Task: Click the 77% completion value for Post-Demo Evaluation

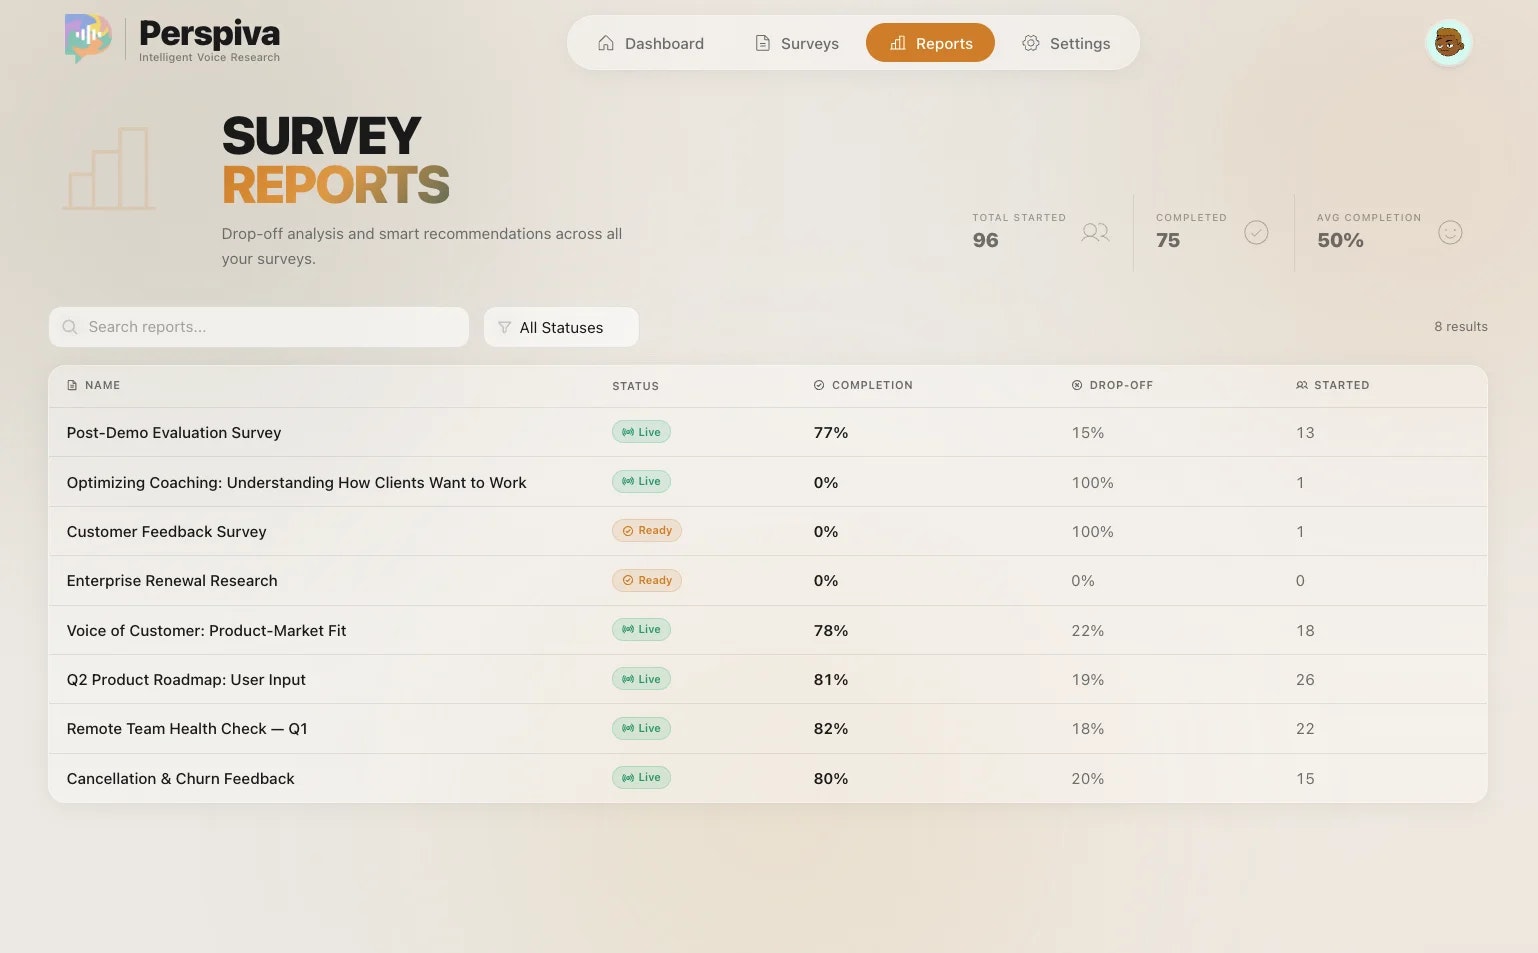Action: (x=830, y=432)
